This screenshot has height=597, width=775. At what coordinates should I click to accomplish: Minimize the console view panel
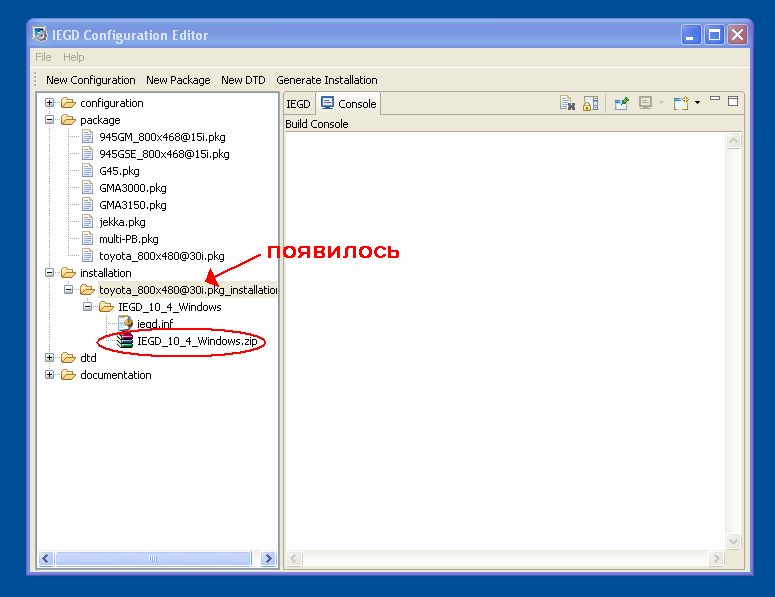coord(716,101)
